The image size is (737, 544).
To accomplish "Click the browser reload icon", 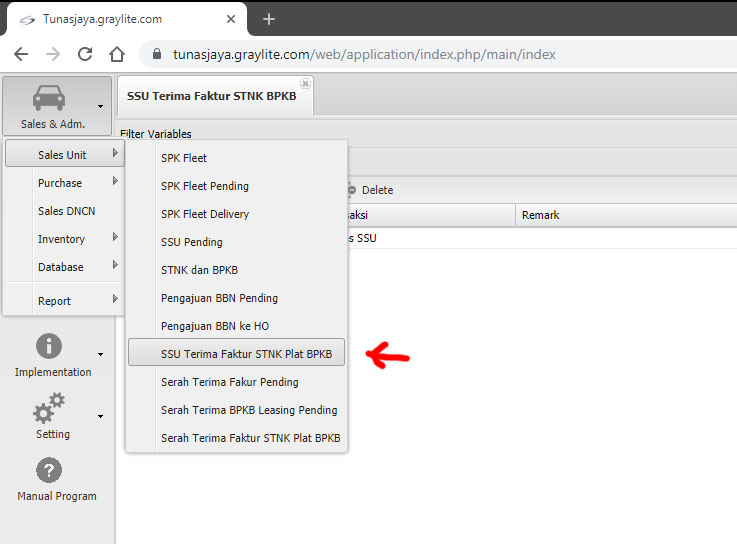I will 85,54.
